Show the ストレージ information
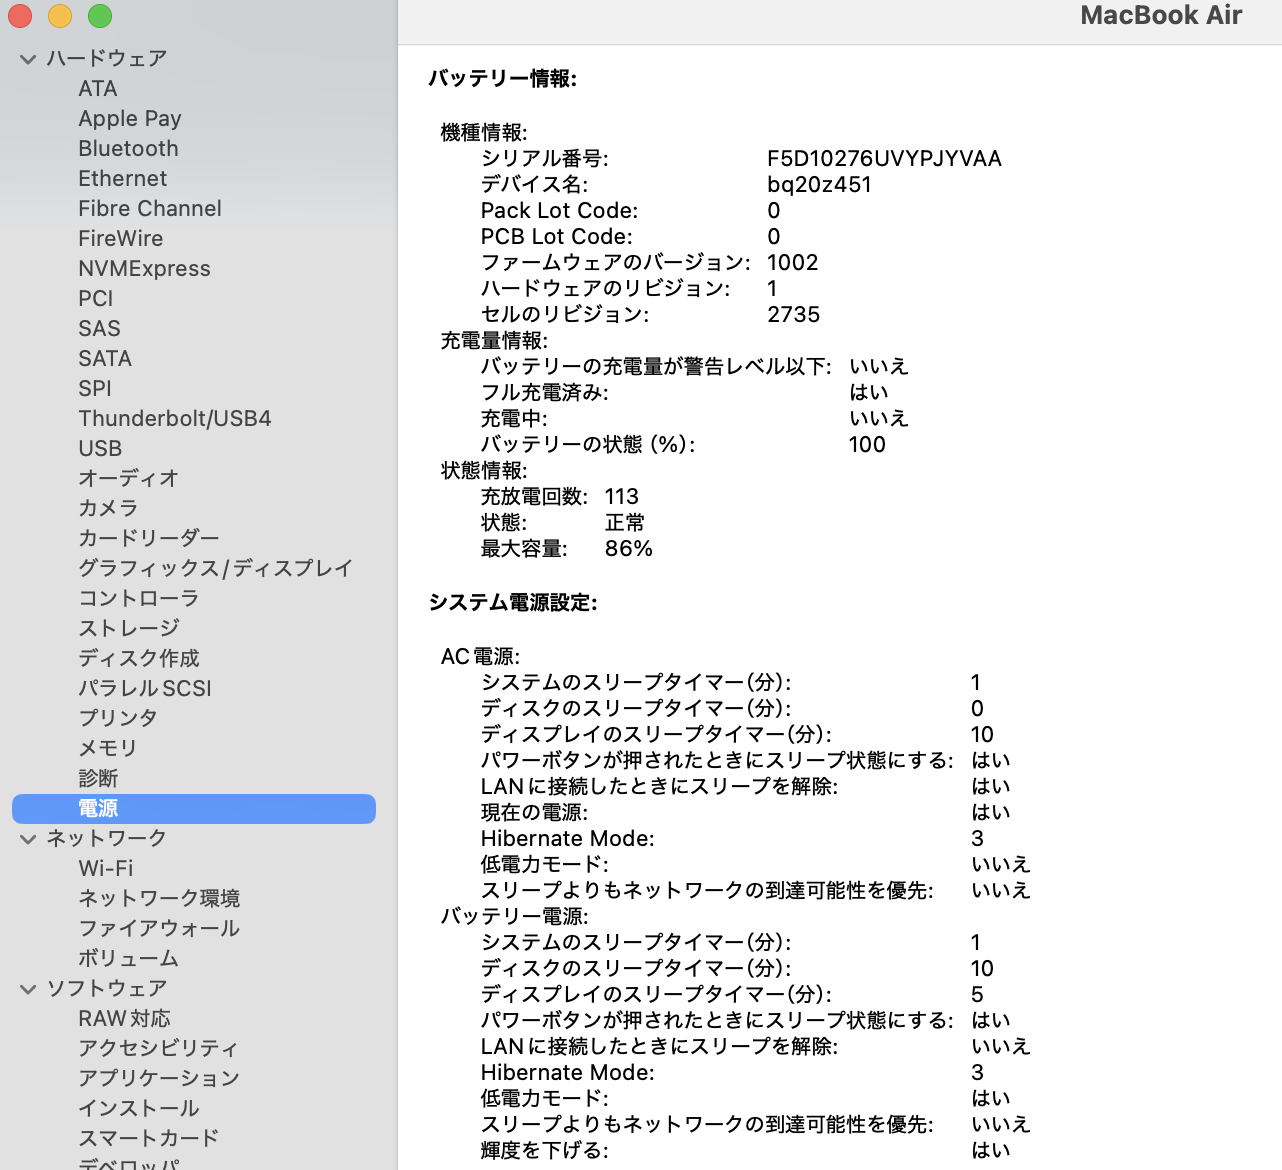Image resolution: width=1282 pixels, height=1170 pixels. pos(129,628)
